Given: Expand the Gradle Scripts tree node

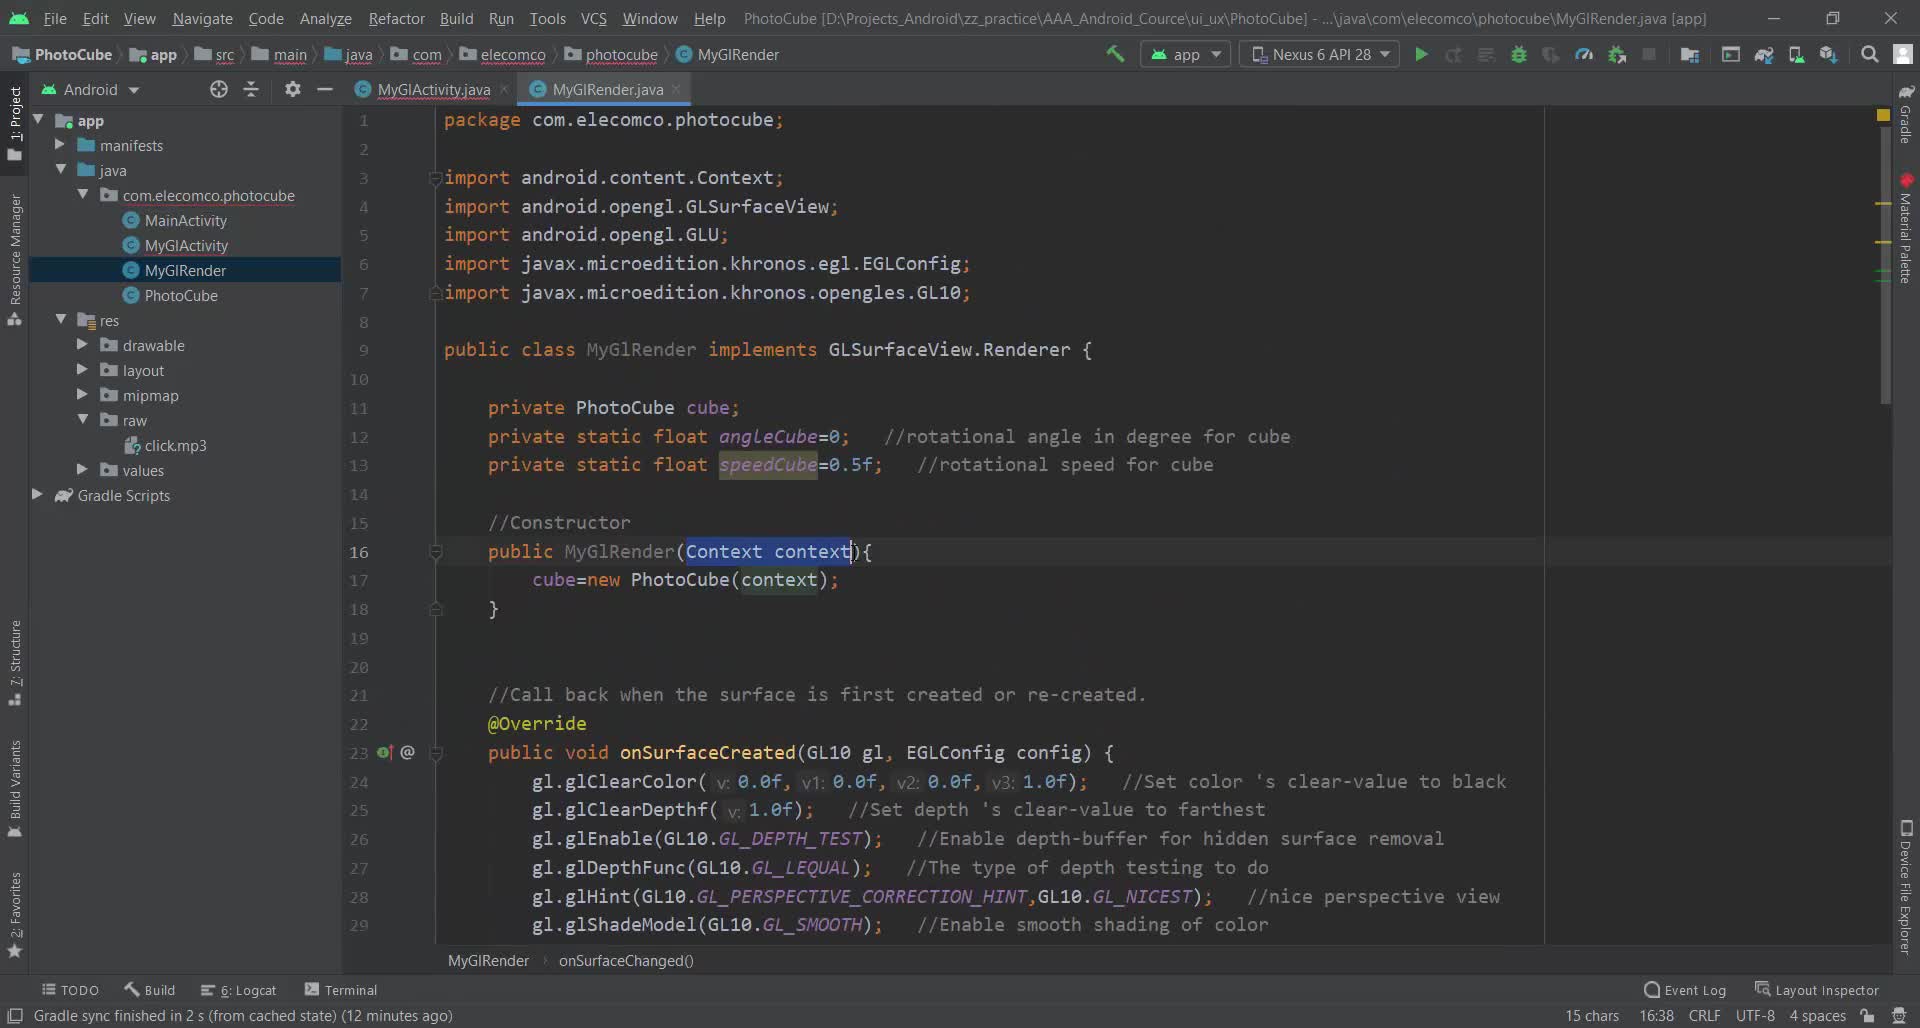Looking at the screenshot, I should (37, 495).
